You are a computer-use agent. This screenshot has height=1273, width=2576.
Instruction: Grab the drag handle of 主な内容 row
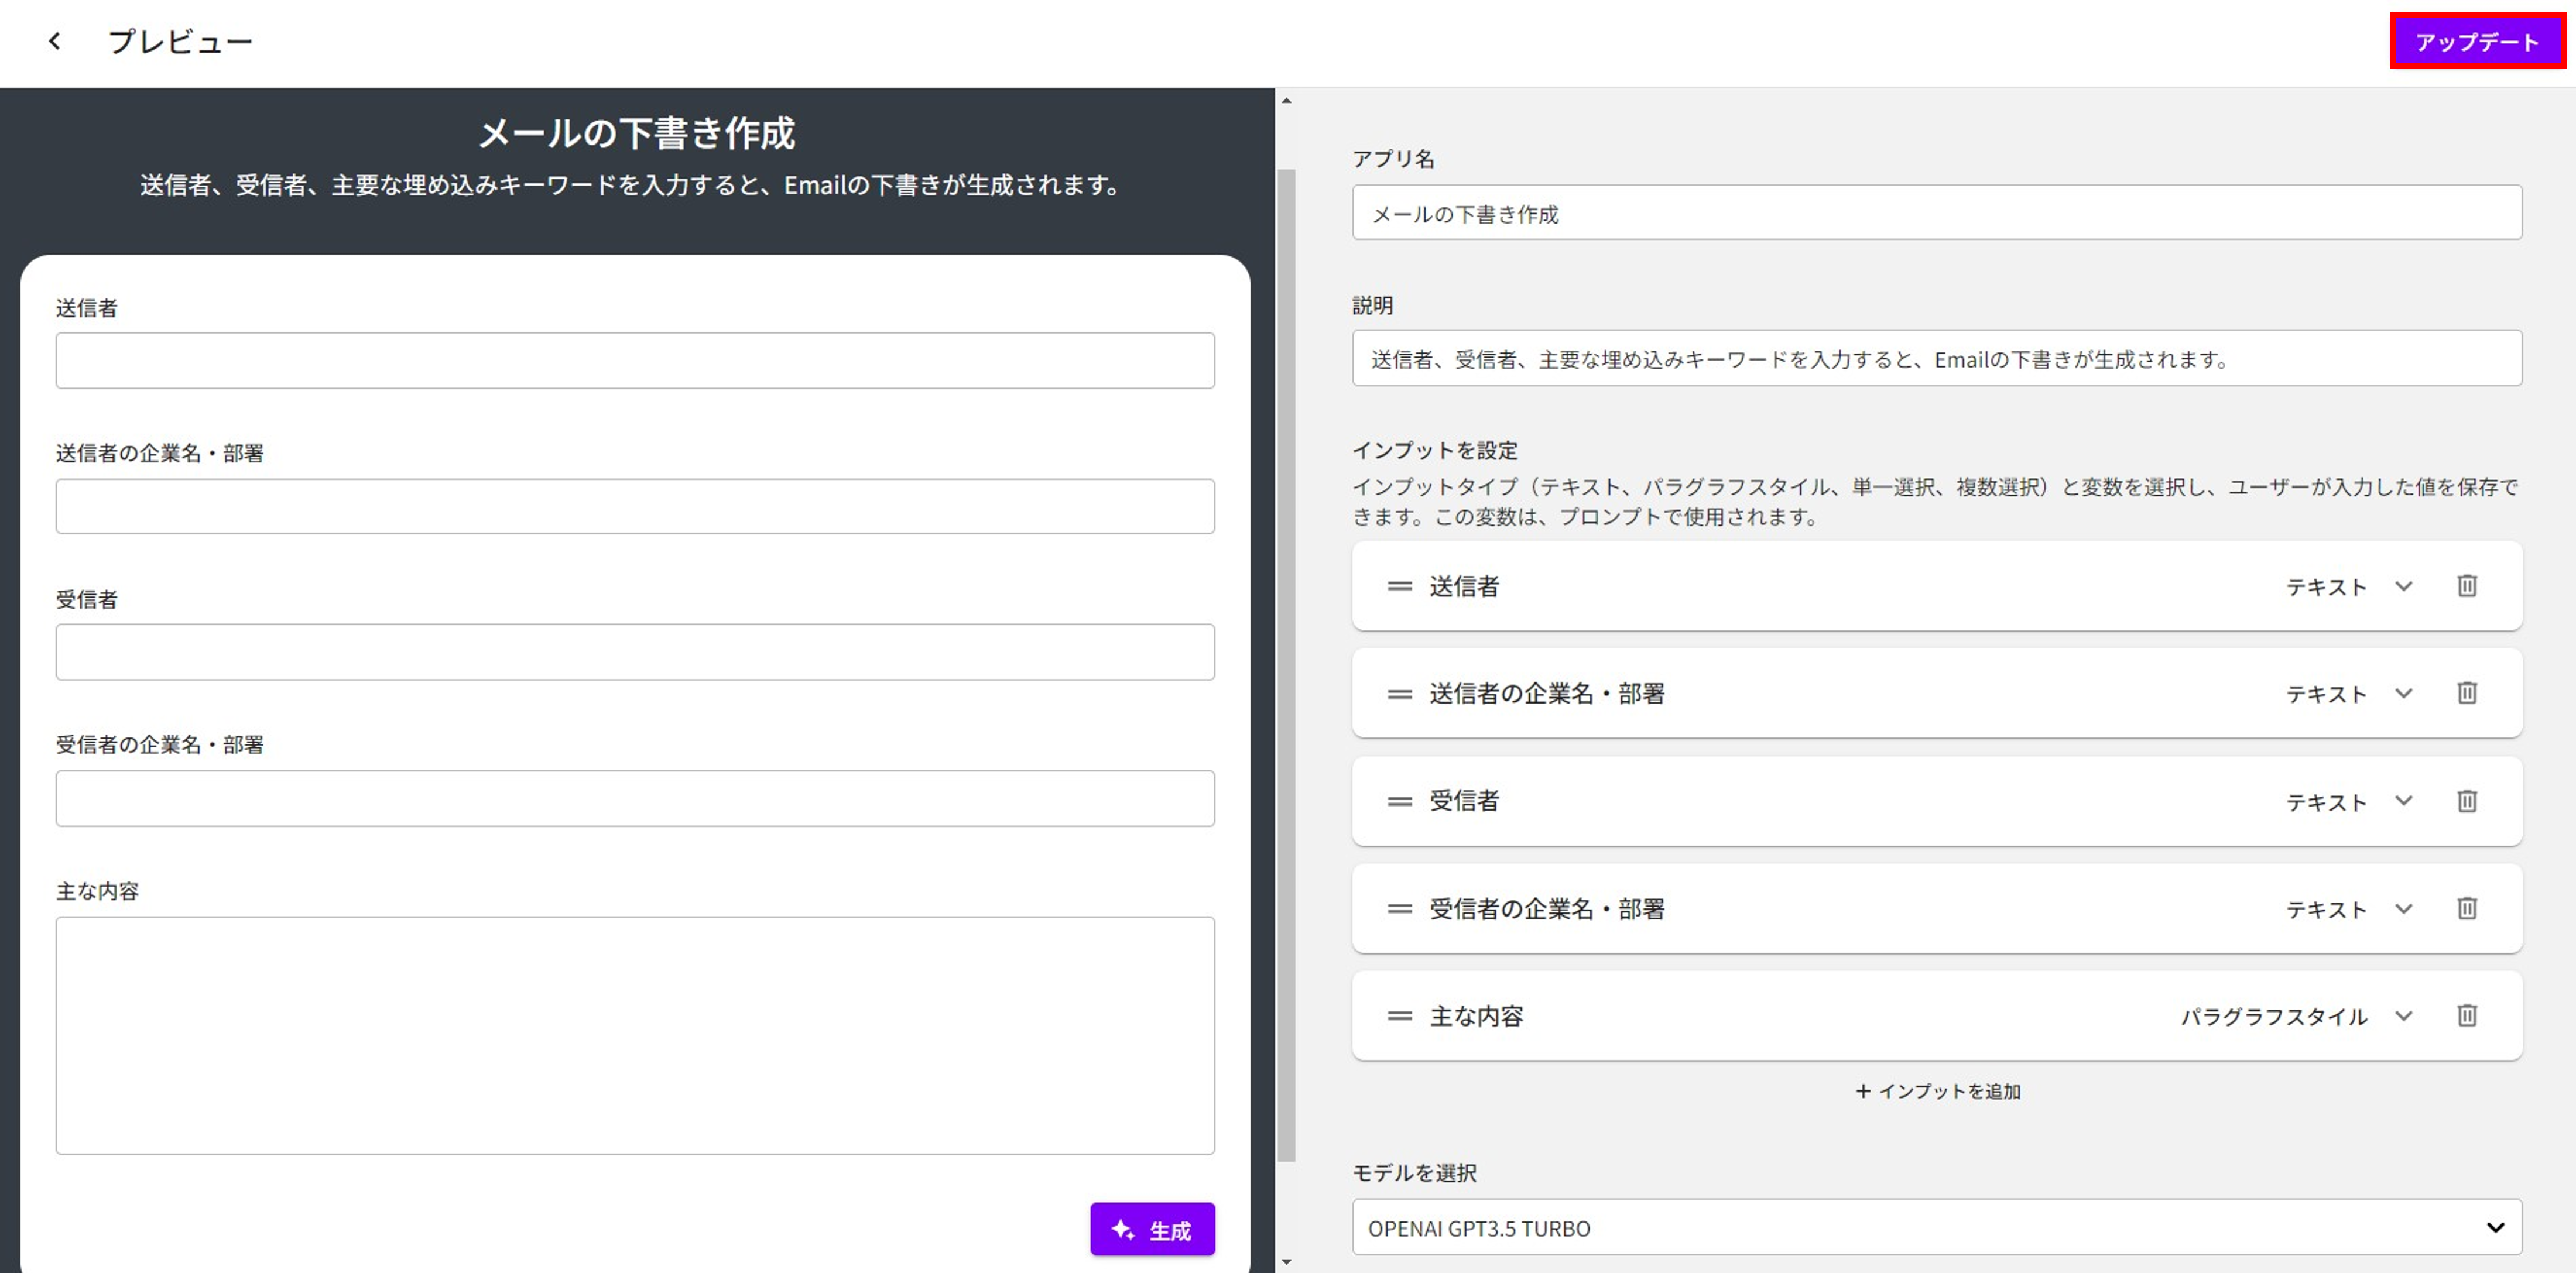click(x=1399, y=1017)
